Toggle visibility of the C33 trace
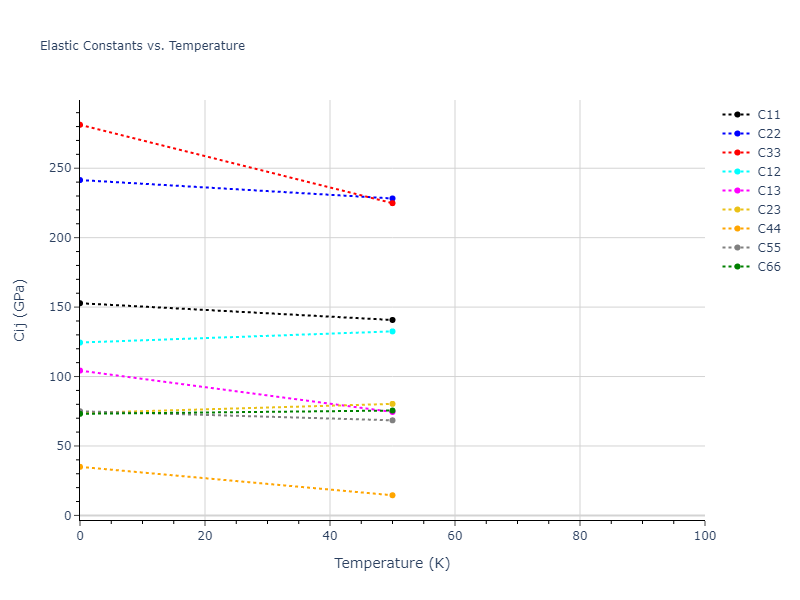The height and width of the screenshot is (600, 800). (x=768, y=153)
